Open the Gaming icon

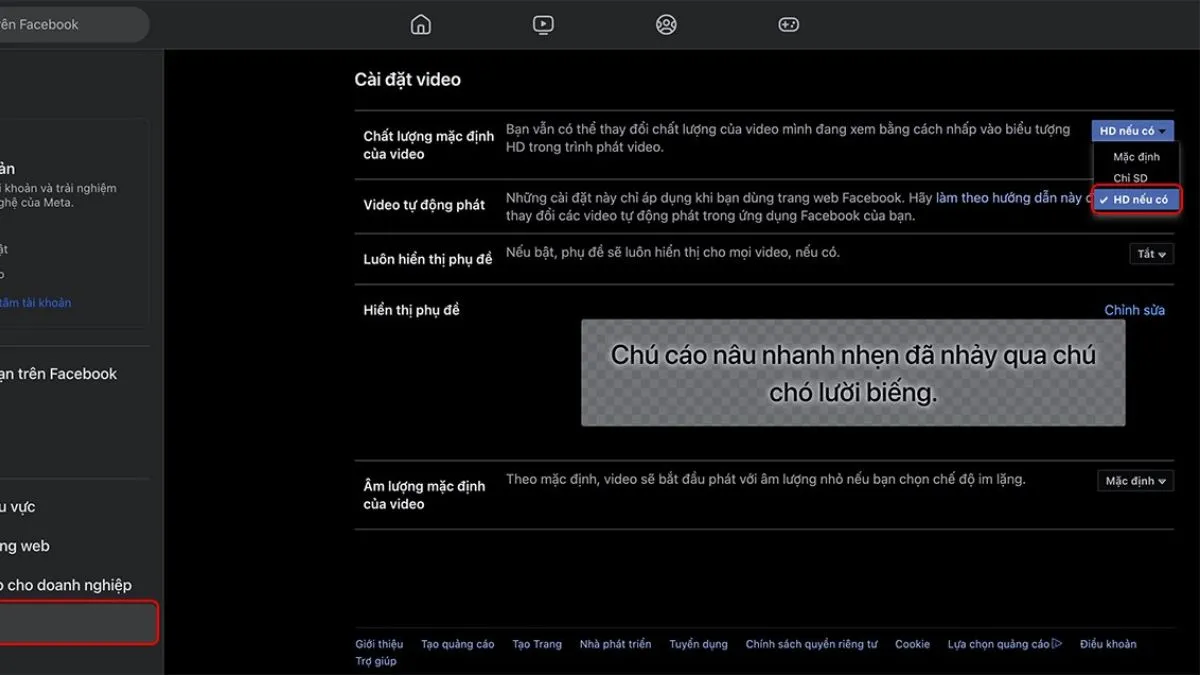click(x=788, y=24)
